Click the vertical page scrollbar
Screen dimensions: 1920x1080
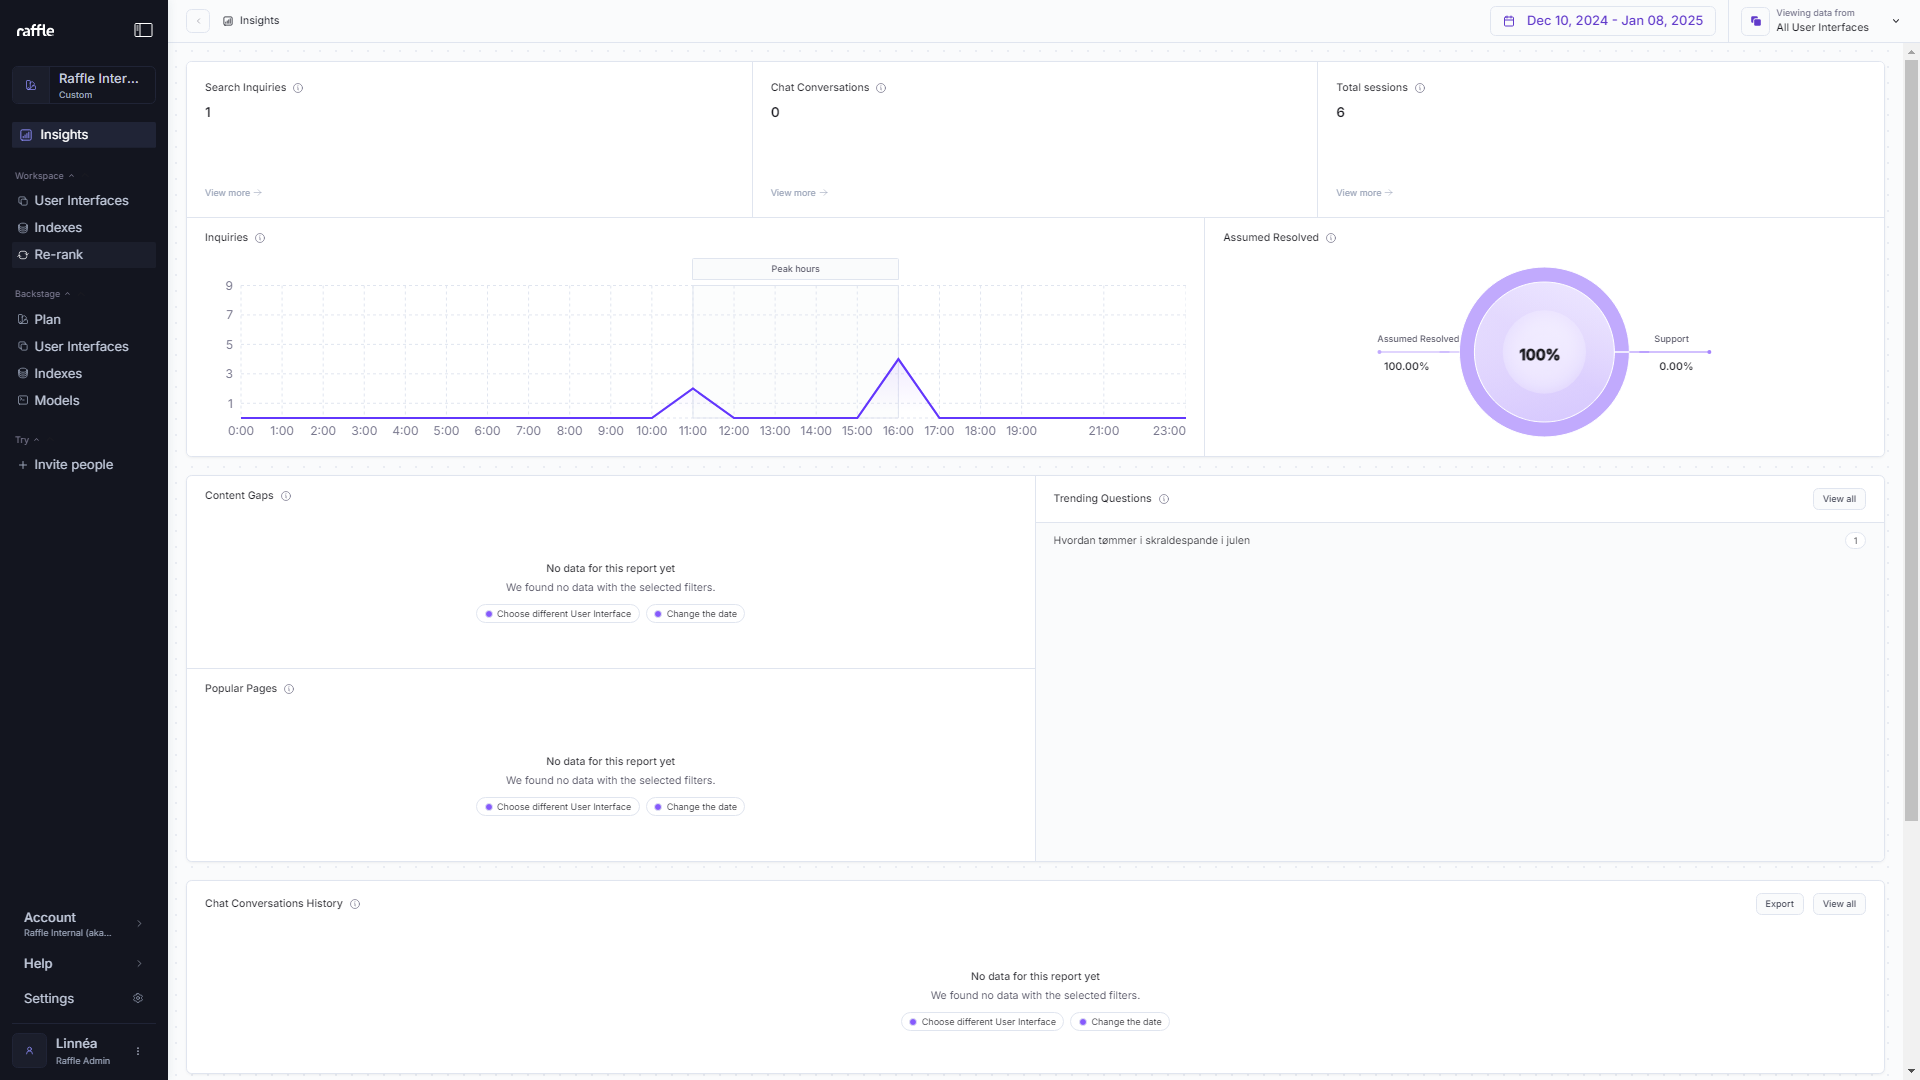1911,440
